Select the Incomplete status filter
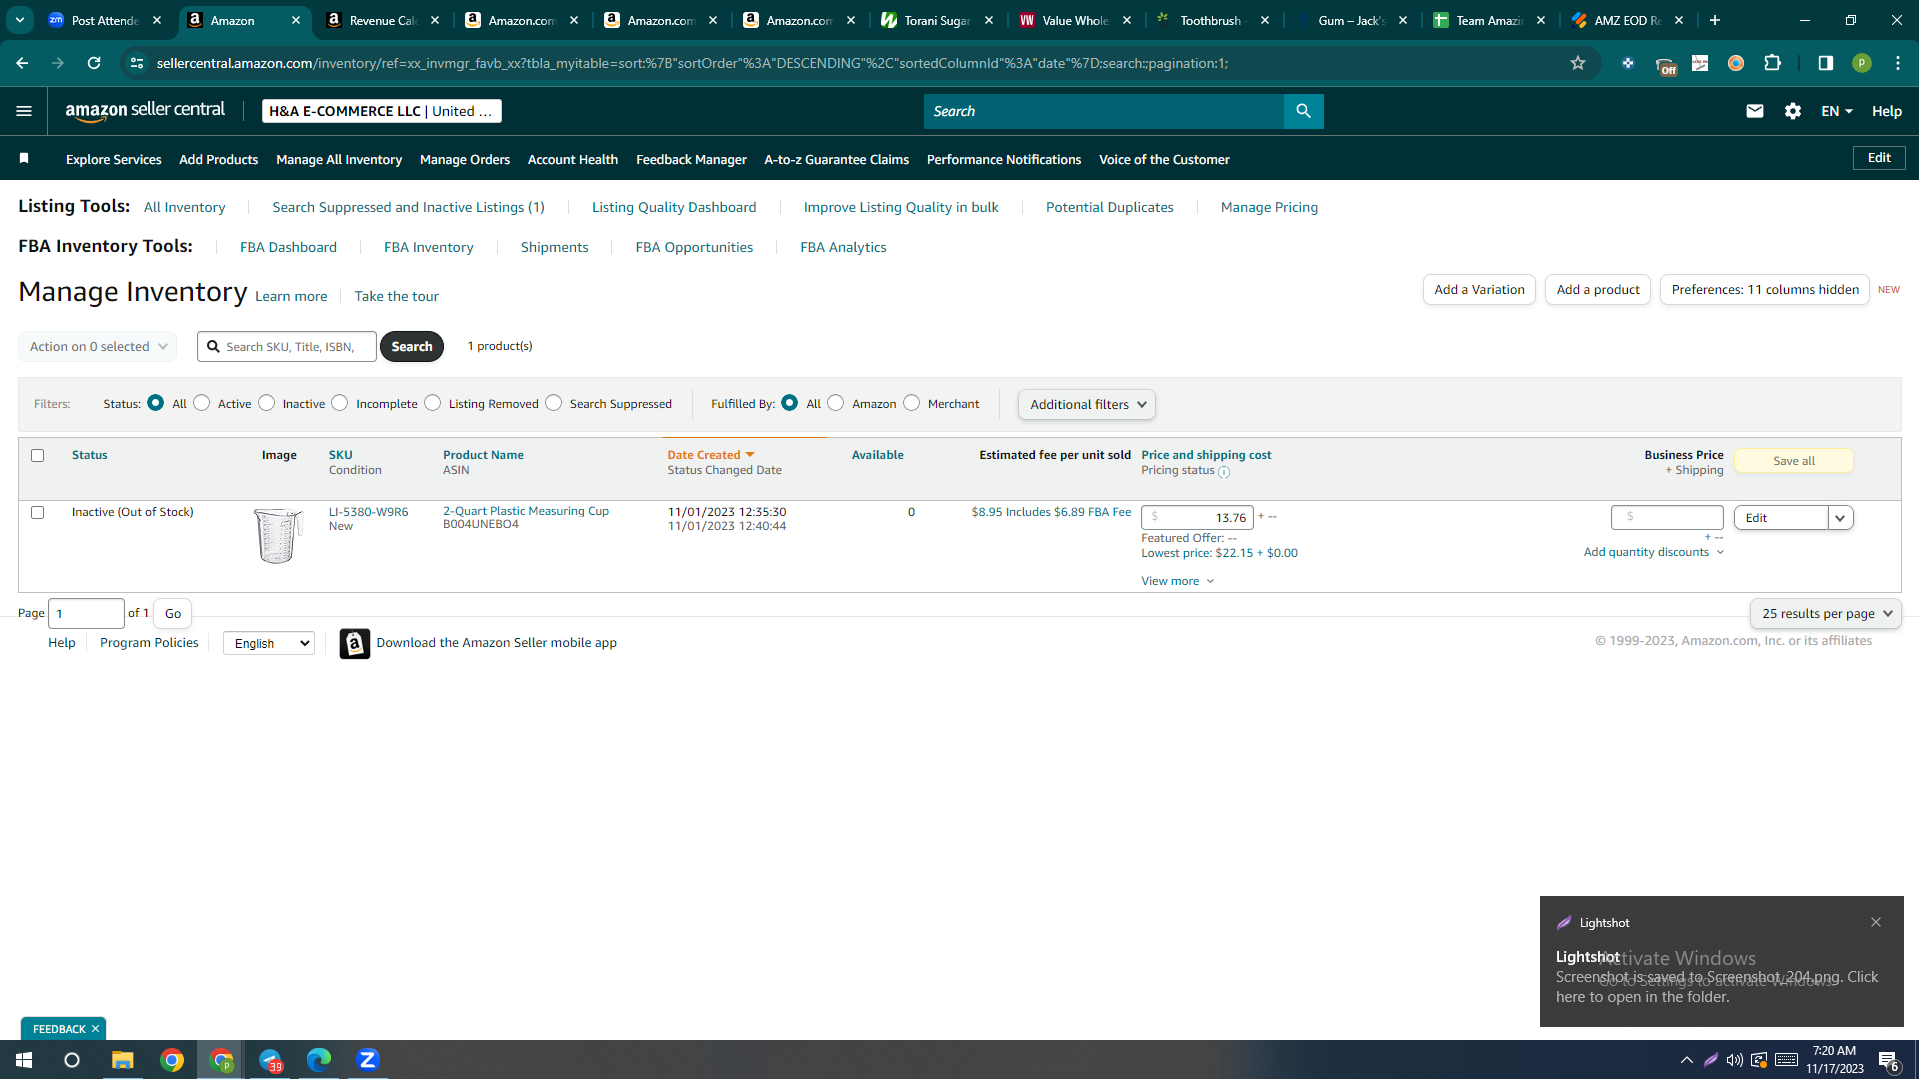Screen dimensions: 1919x1079 [x=340, y=403]
